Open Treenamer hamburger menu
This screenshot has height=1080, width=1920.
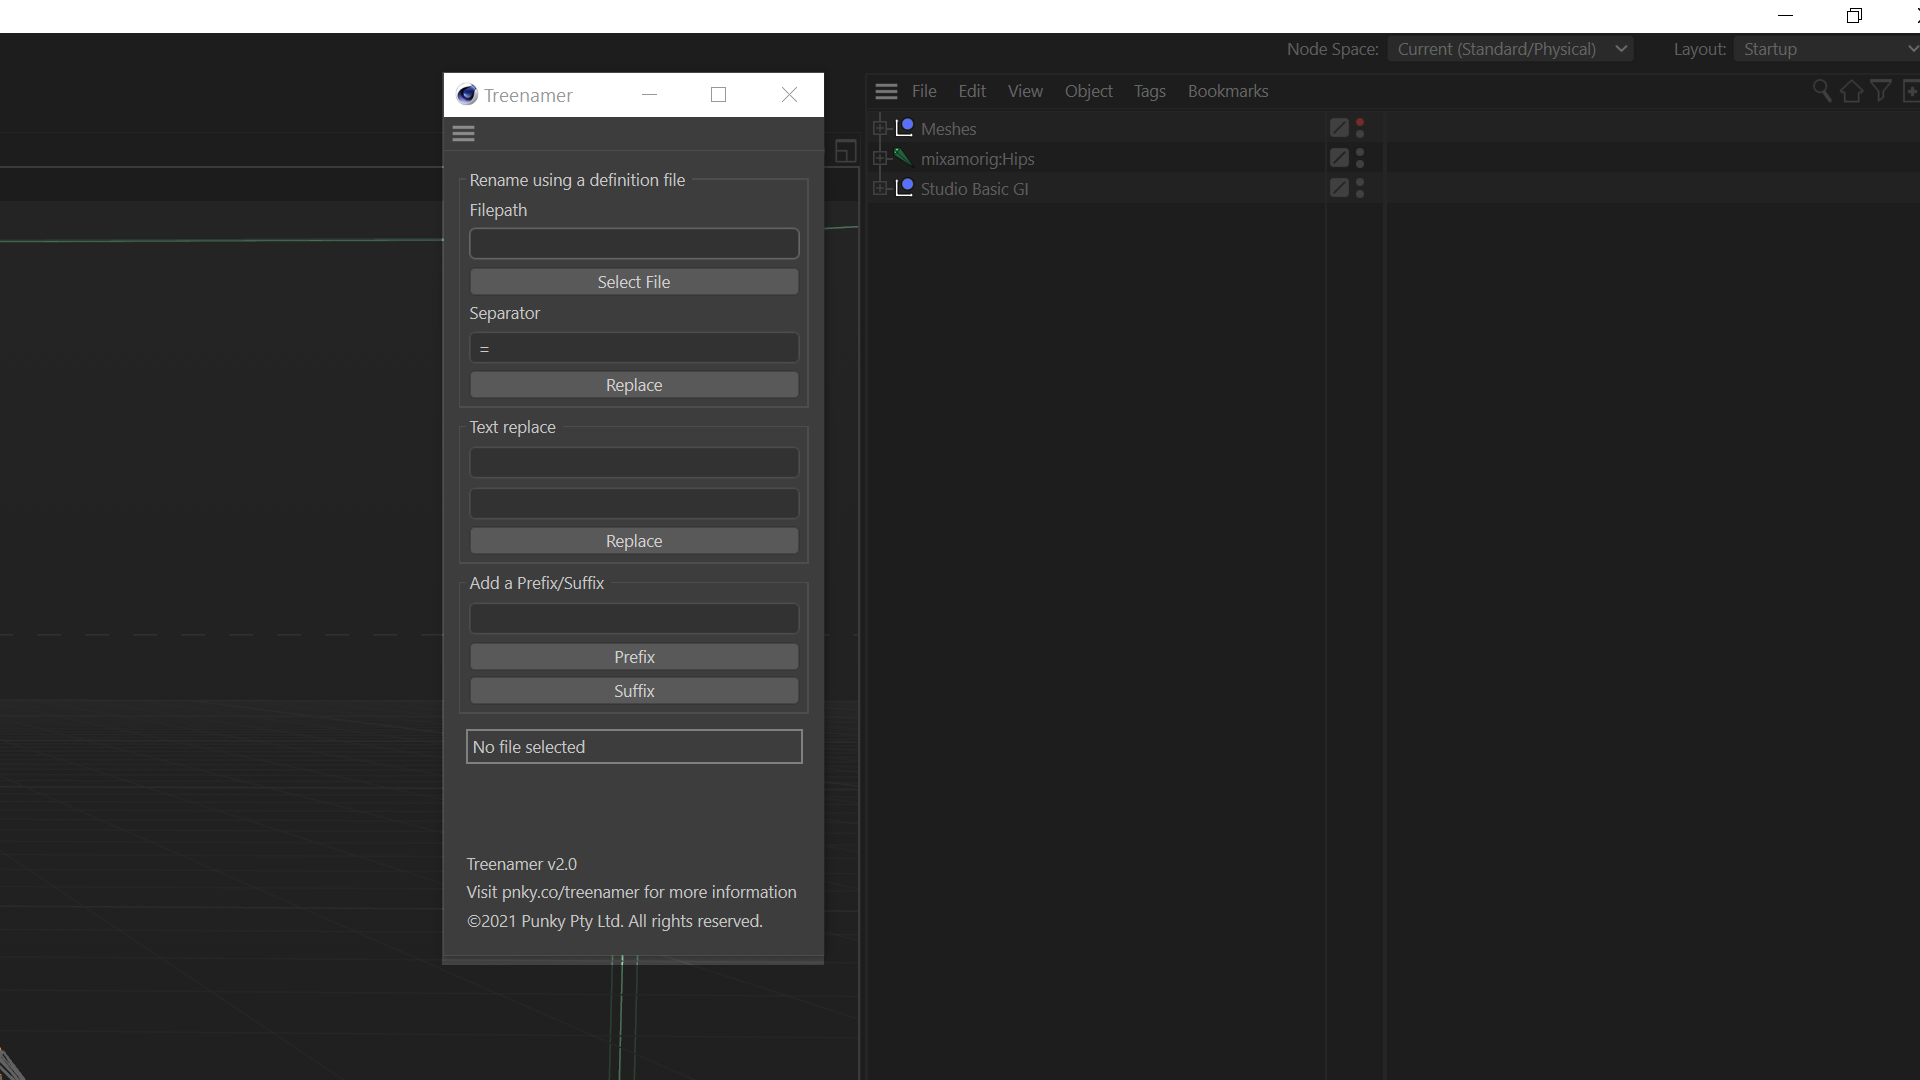click(x=463, y=133)
